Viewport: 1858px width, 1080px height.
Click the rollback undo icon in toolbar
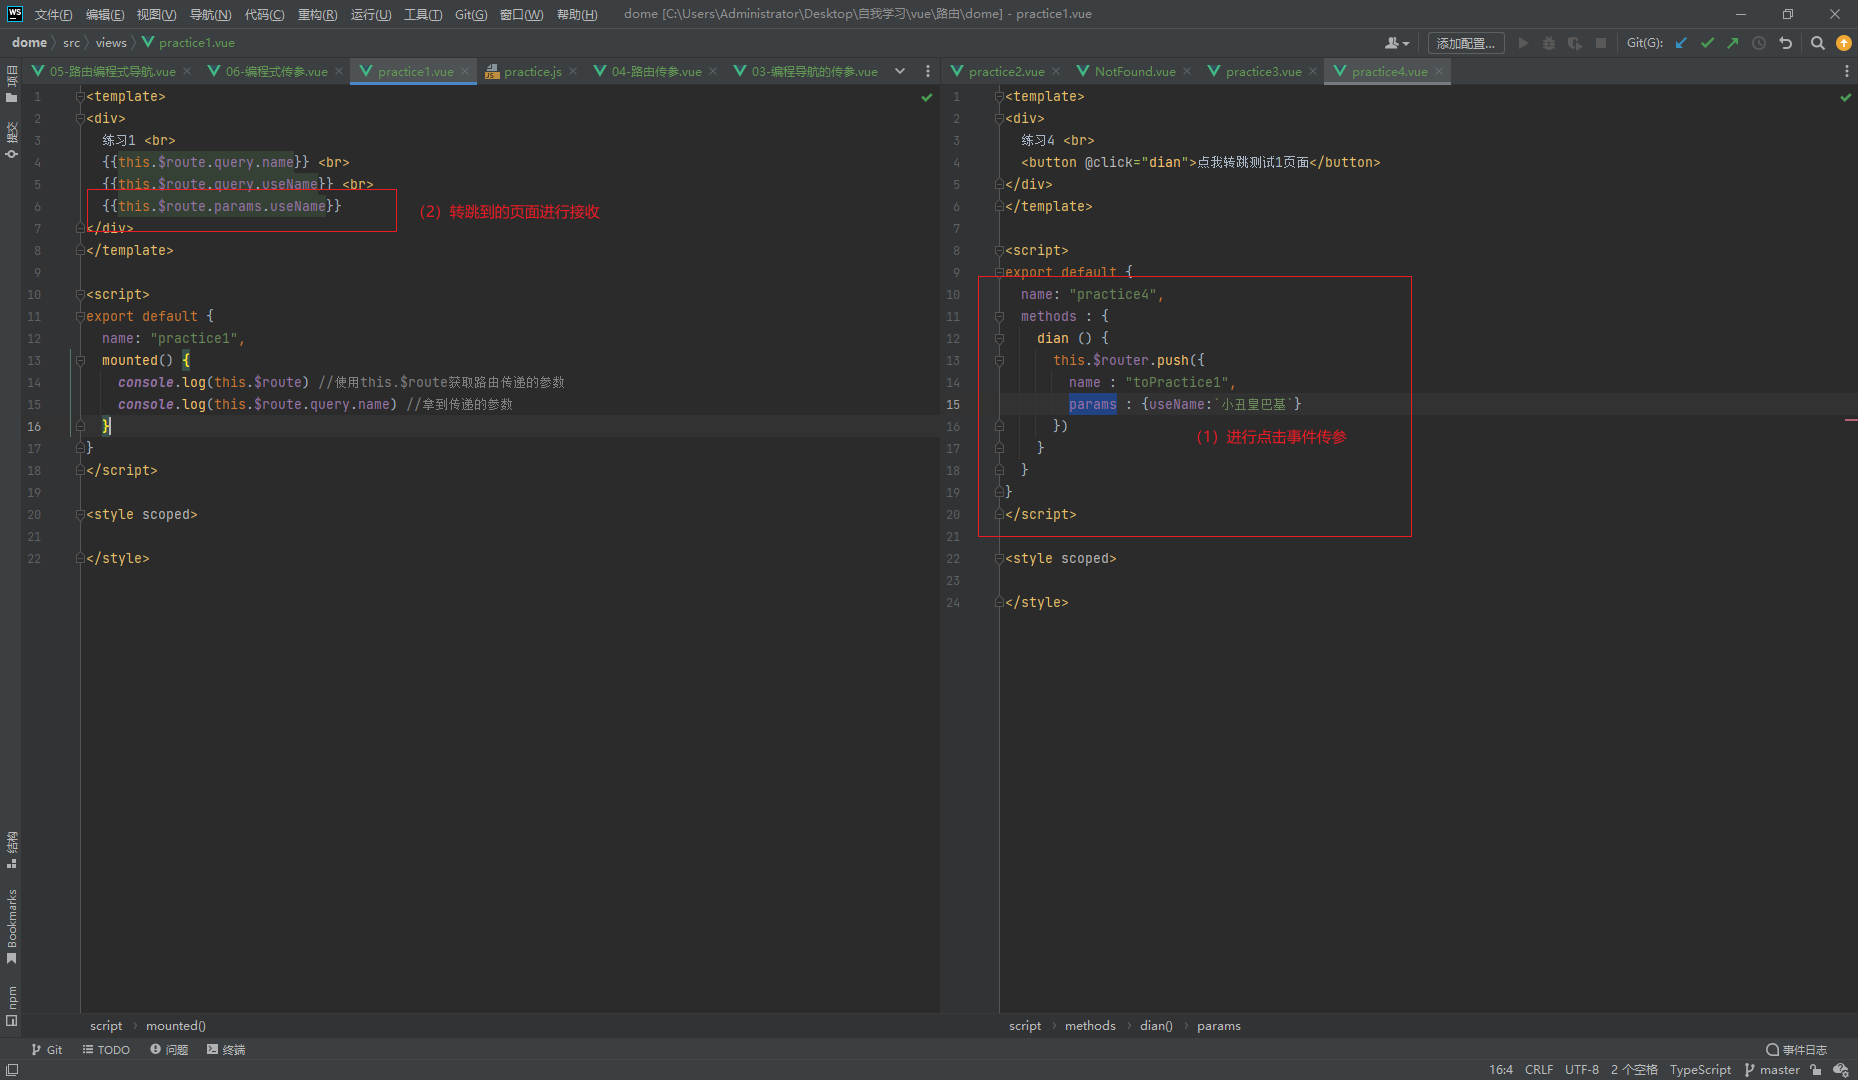click(x=1785, y=43)
